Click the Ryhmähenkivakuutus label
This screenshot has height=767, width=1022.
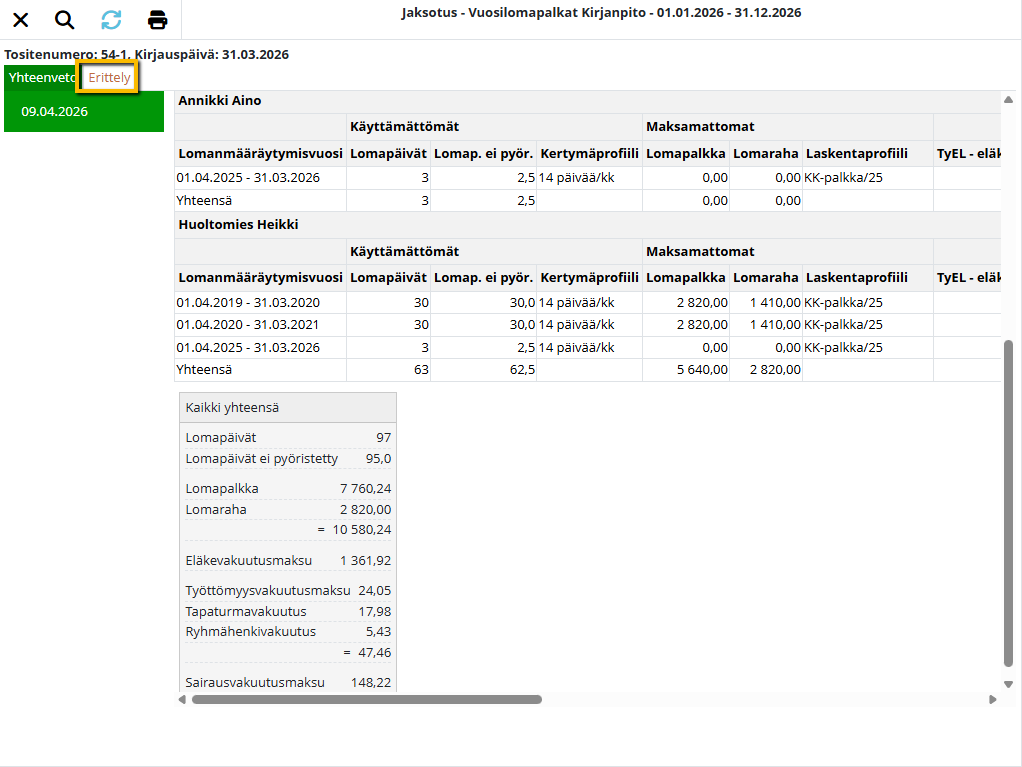(250, 631)
